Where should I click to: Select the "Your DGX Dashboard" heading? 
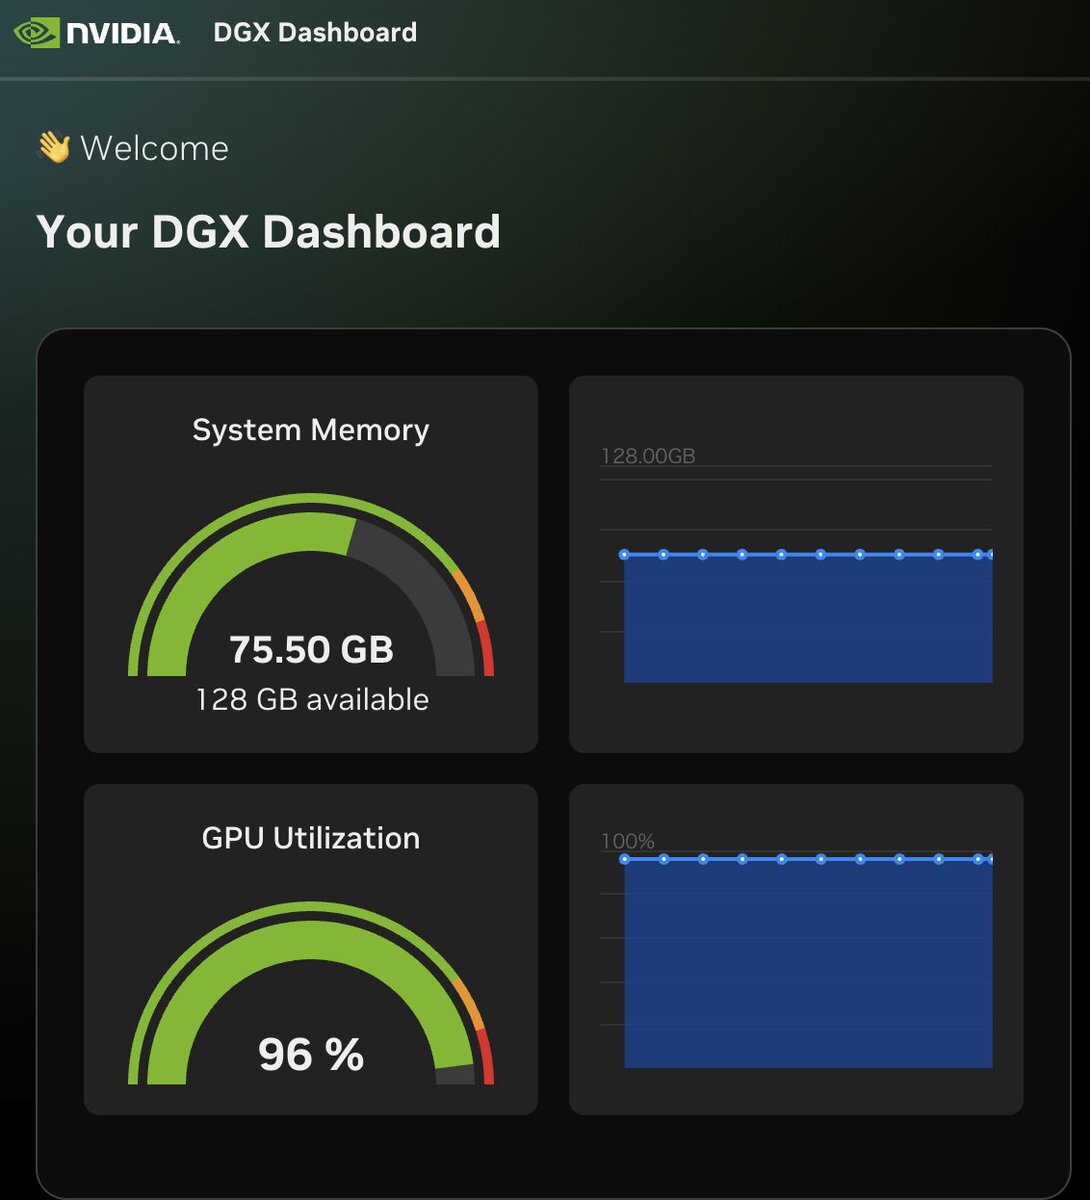coord(268,232)
